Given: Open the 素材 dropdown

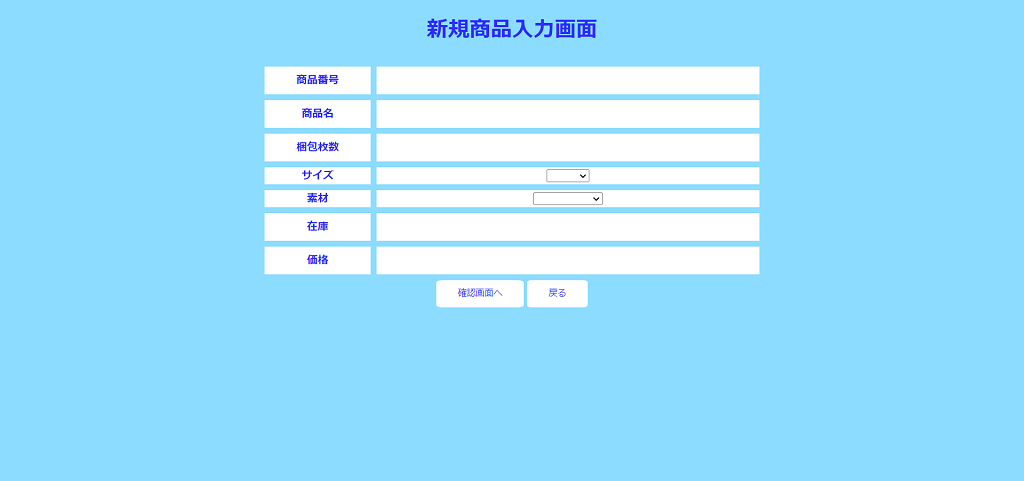Looking at the screenshot, I should pos(568,198).
